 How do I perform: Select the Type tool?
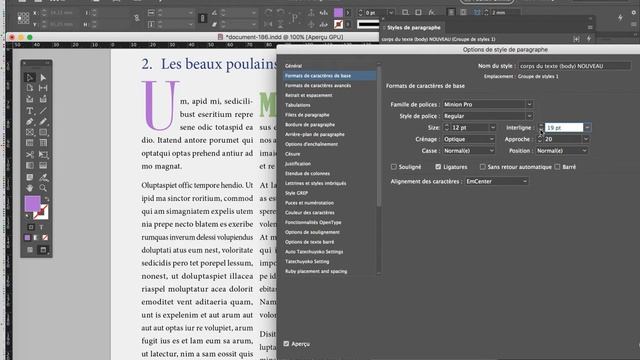pos(30,111)
